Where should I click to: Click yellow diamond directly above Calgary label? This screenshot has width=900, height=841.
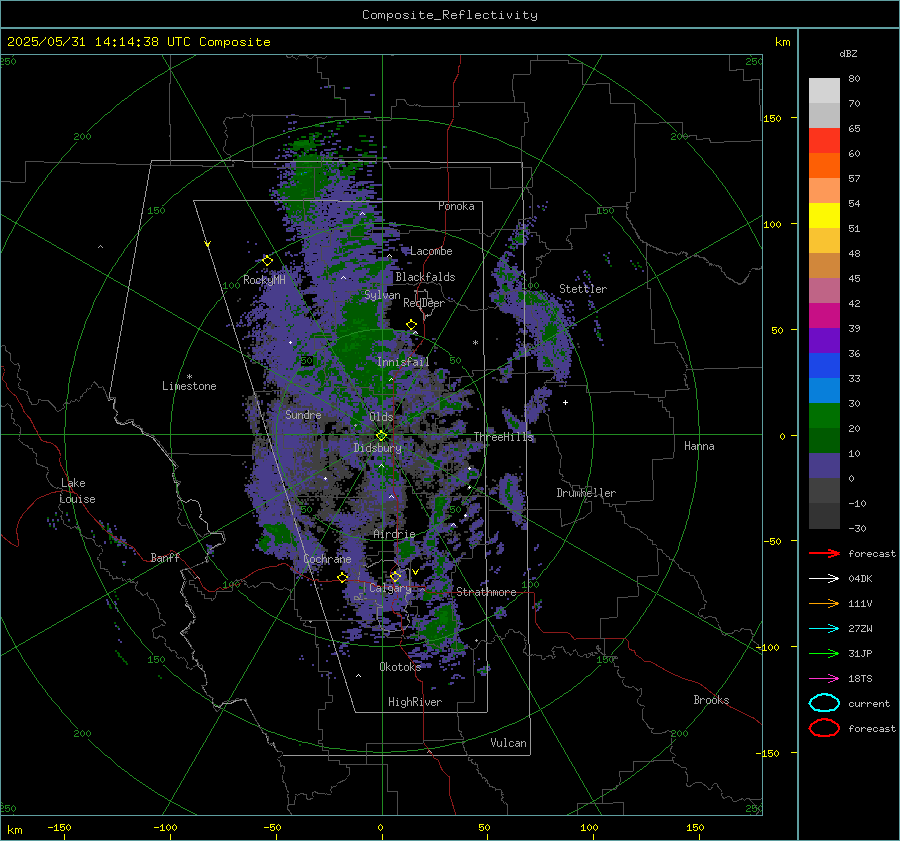[x=395, y=576]
